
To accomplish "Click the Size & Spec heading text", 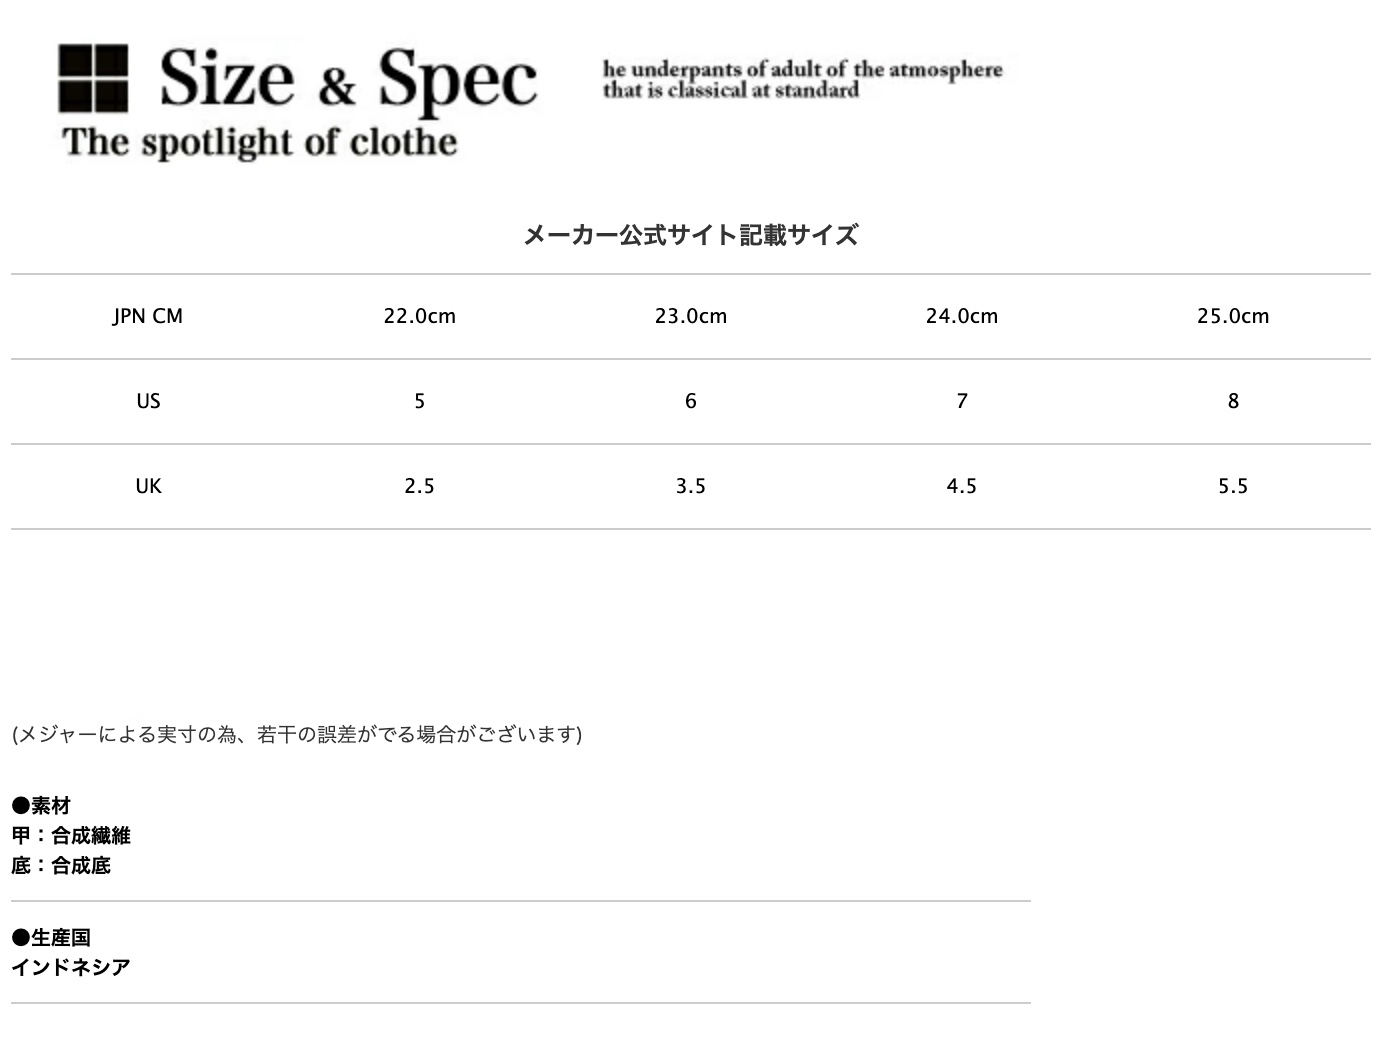I will 348,78.
